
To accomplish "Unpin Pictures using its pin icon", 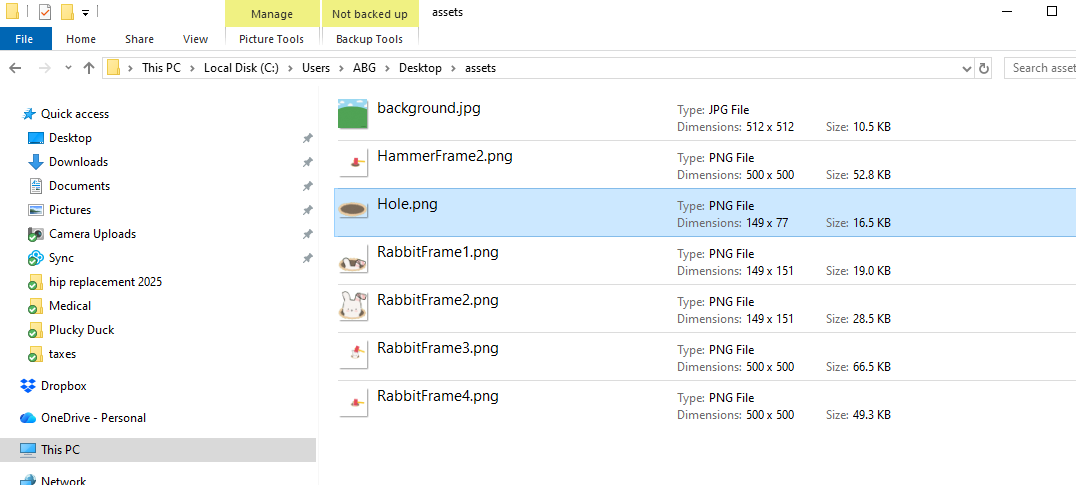I will (307, 210).
